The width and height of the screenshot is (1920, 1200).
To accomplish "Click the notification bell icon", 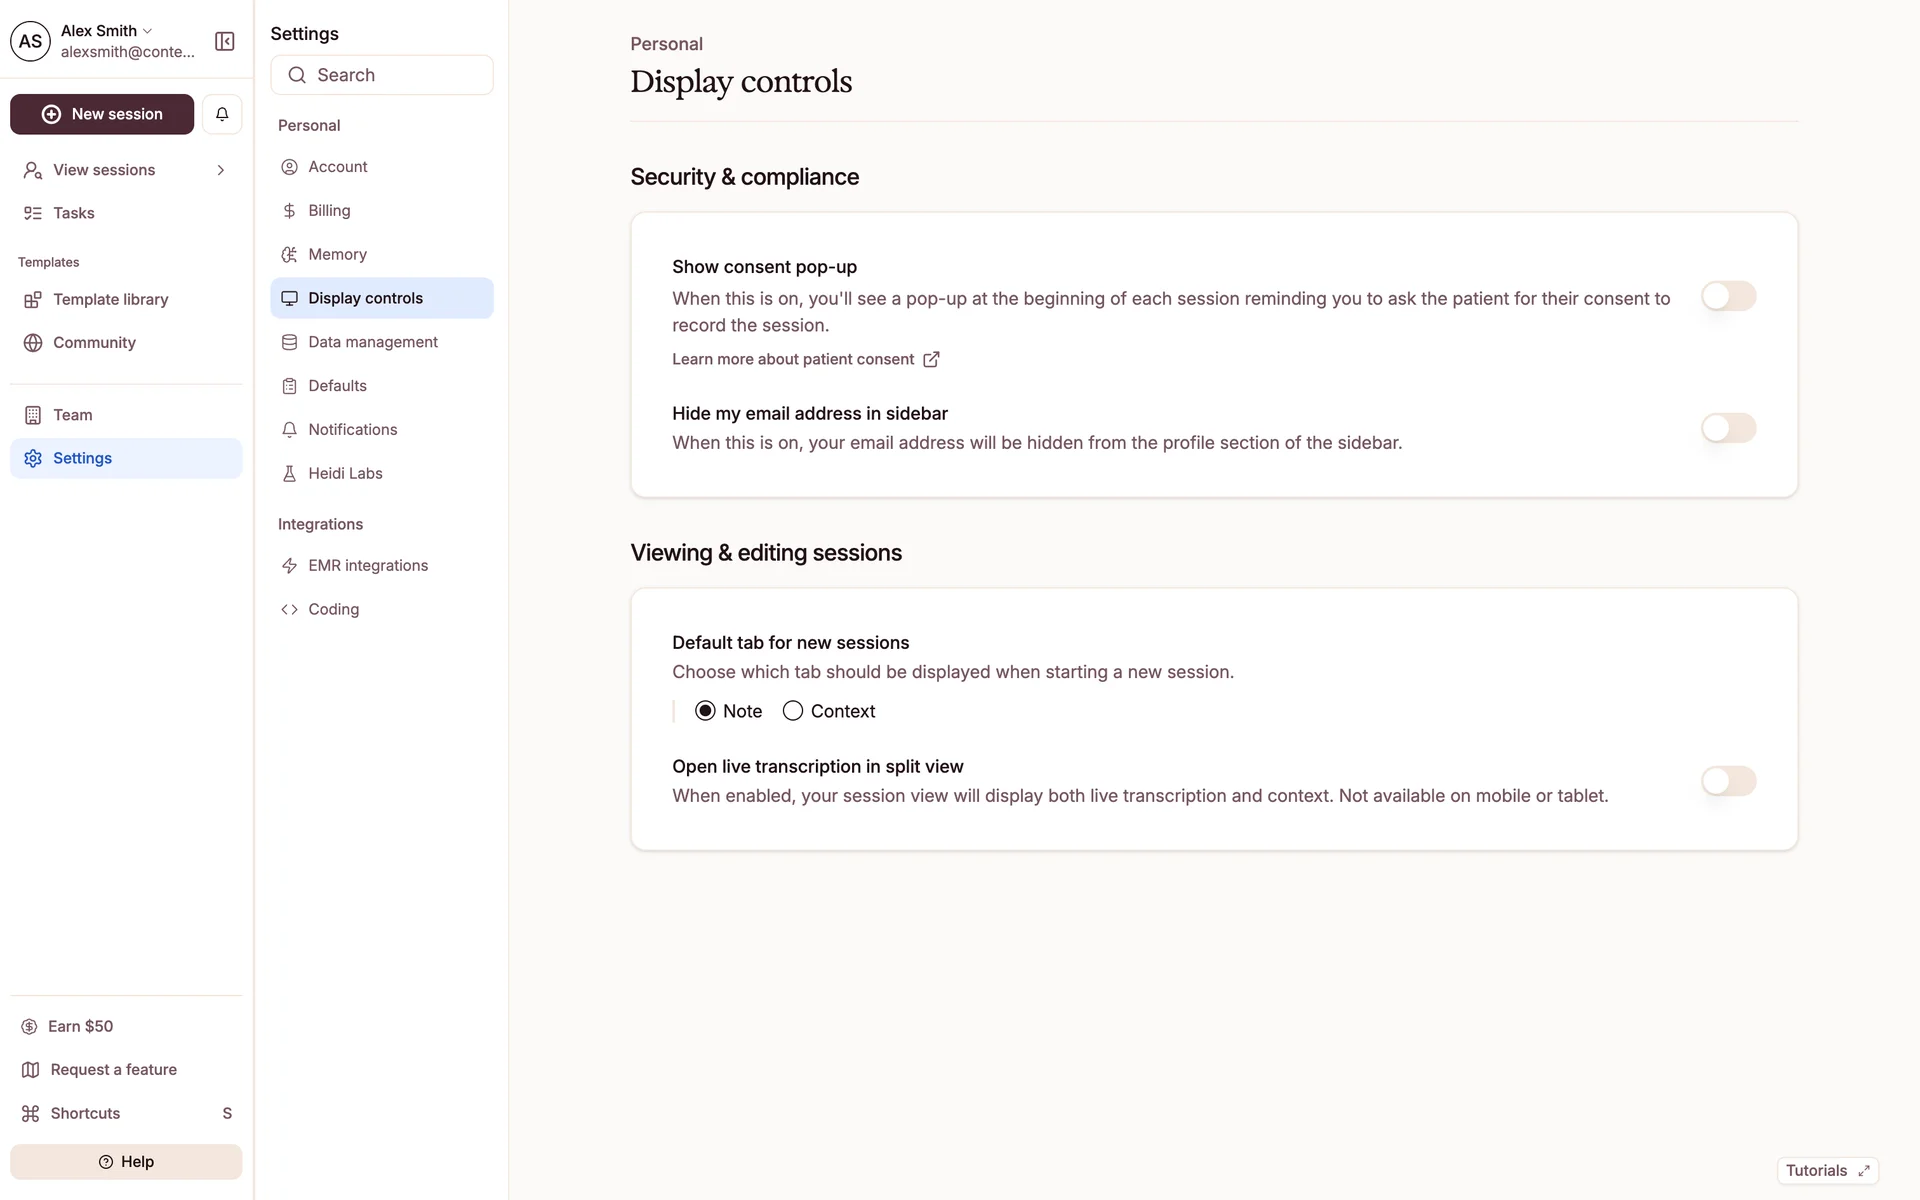I will [x=222, y=114].
